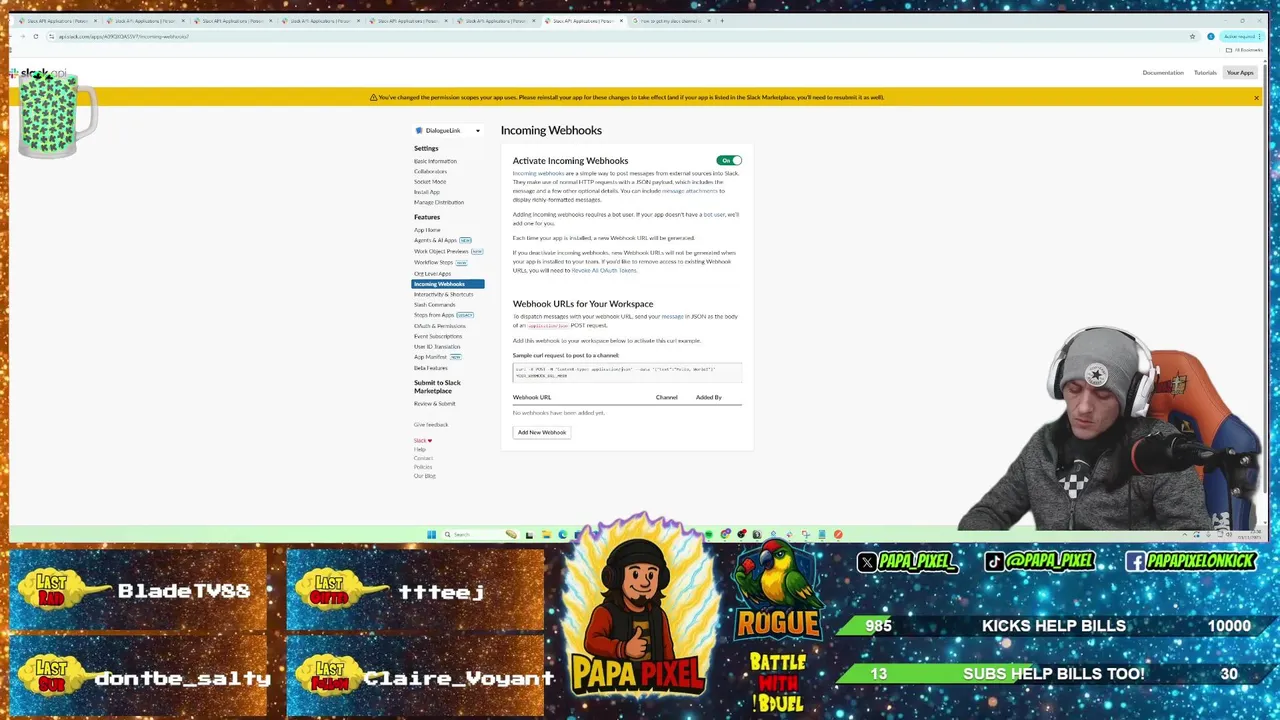Open Workflow Steps feature page
This screenshot has width=1280, height=720.
point(433,262)
